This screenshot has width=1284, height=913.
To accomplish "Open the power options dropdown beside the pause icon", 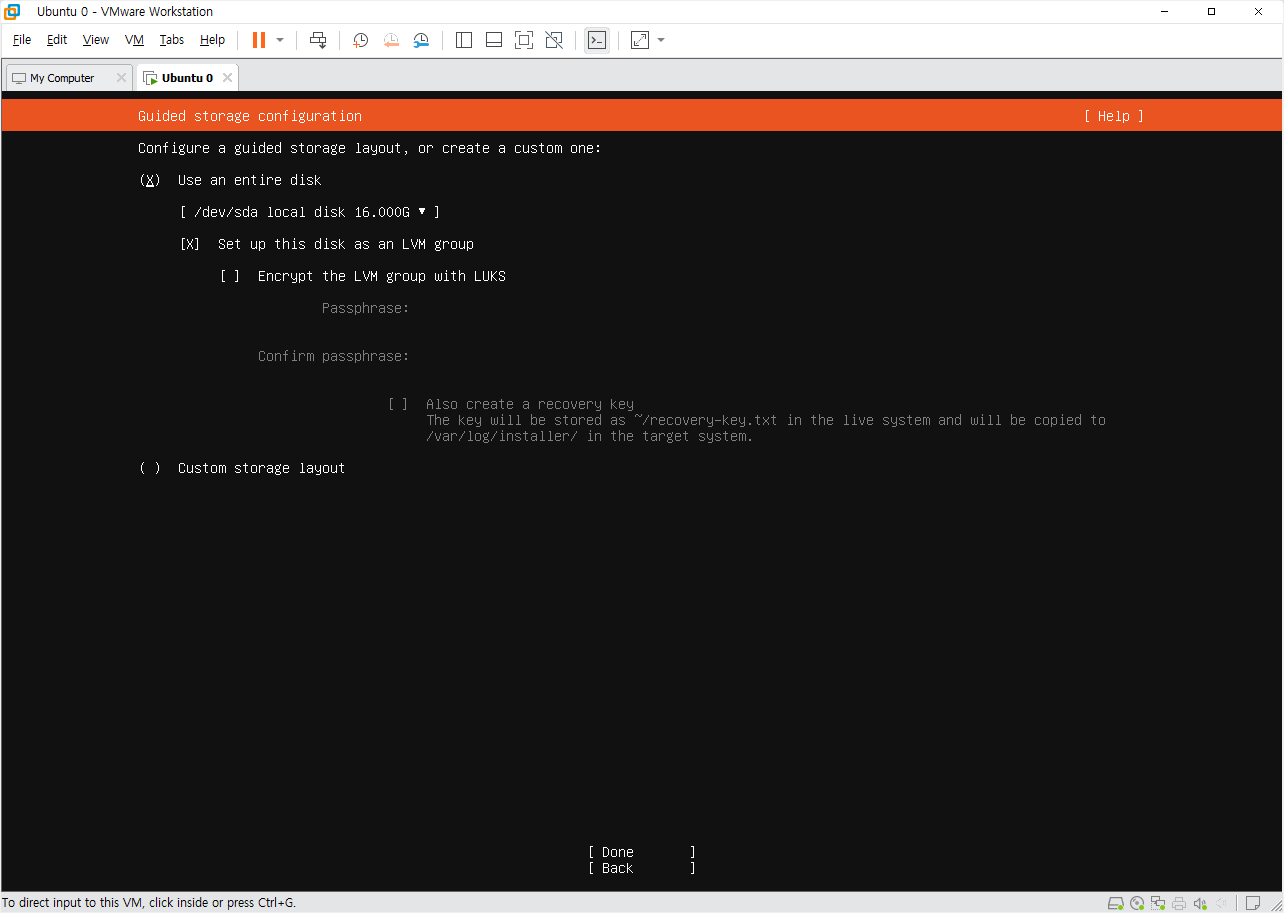I will pyautogui.click(x=280, y=40).
